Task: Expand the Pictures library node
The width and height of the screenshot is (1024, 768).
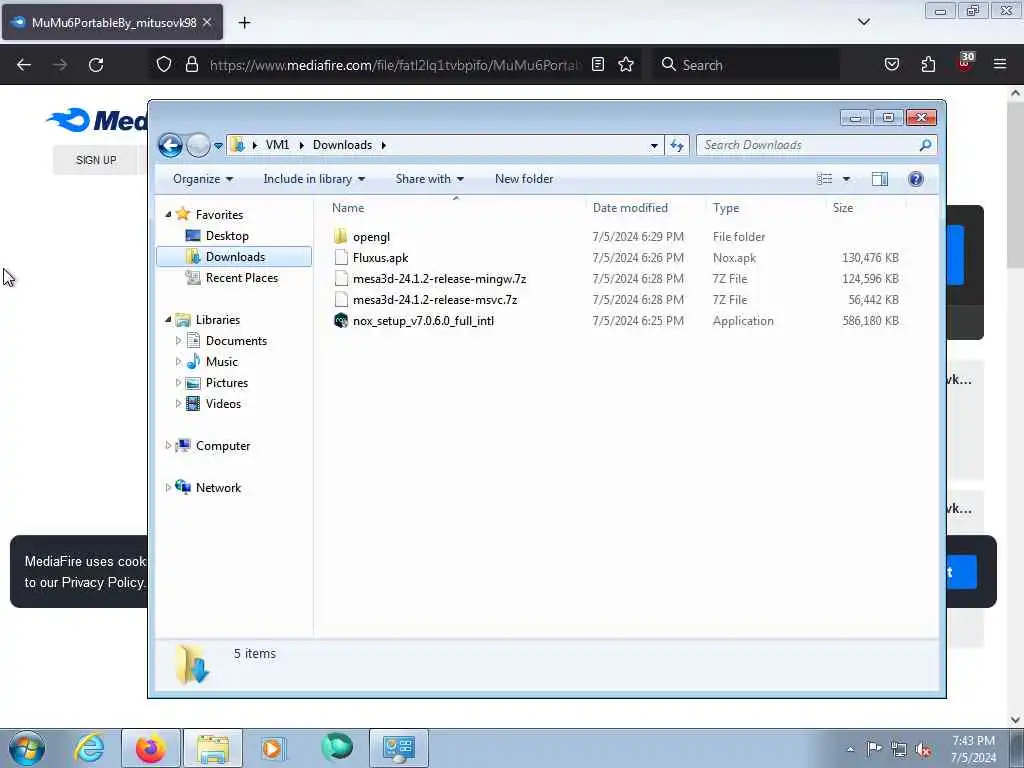Action: [178, 383]
